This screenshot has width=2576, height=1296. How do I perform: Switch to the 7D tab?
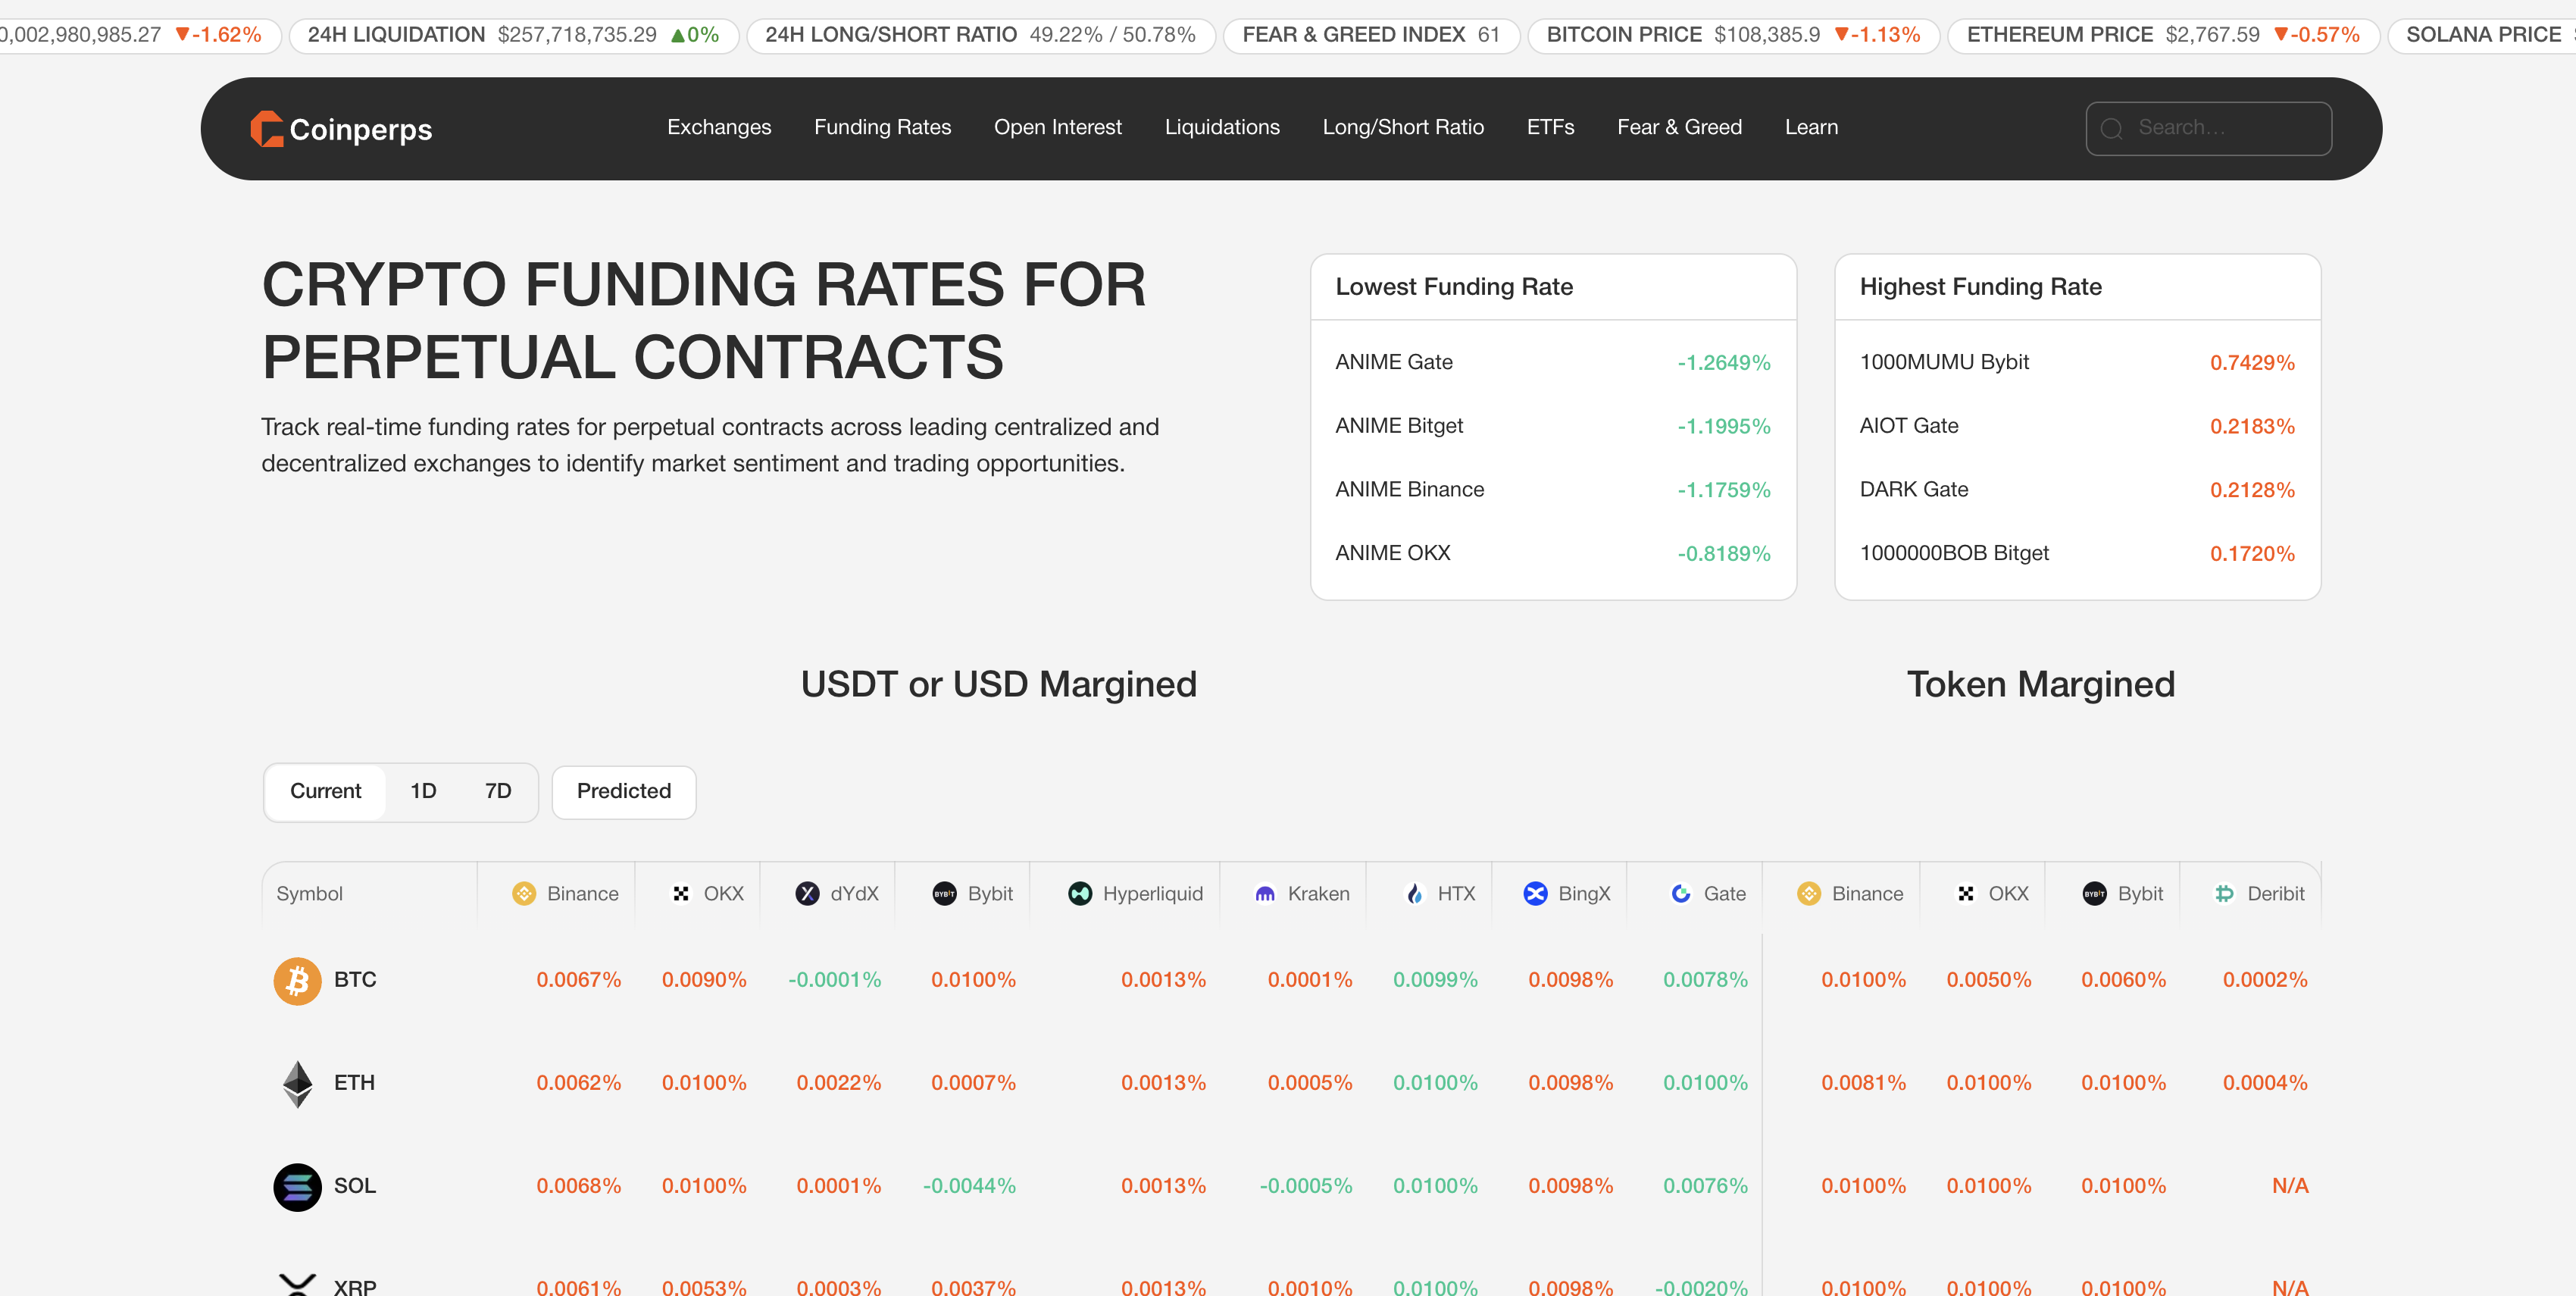[498, 791]
